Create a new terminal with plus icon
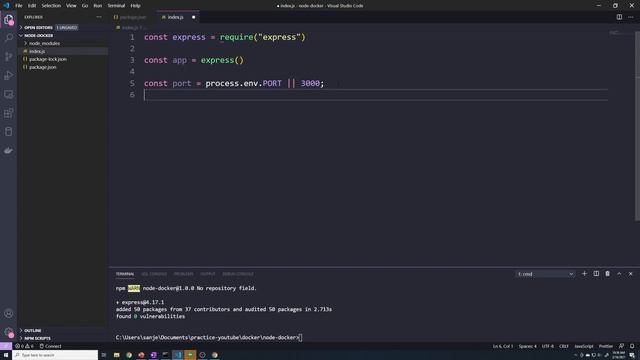 click(584, 273)
